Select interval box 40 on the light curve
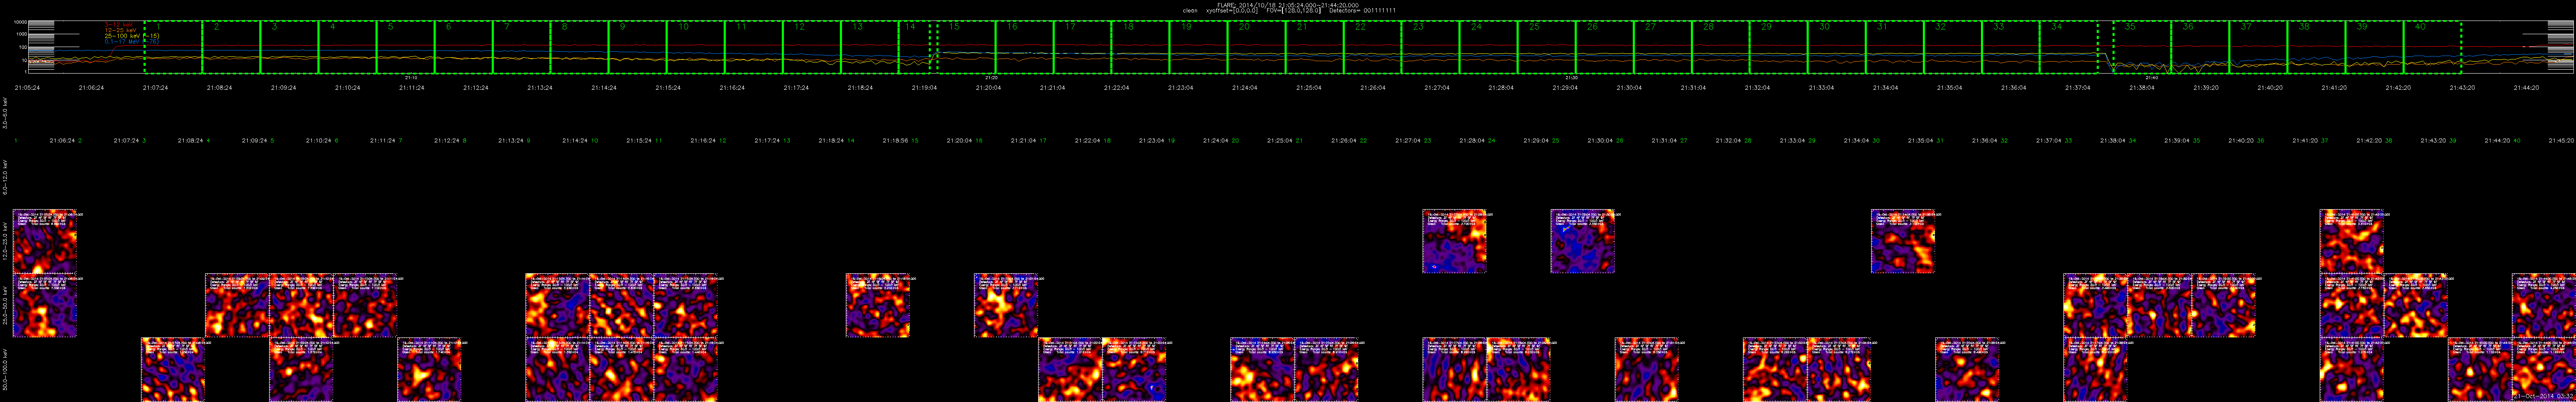This screenshot has height=402, width=2576. 2432,47
